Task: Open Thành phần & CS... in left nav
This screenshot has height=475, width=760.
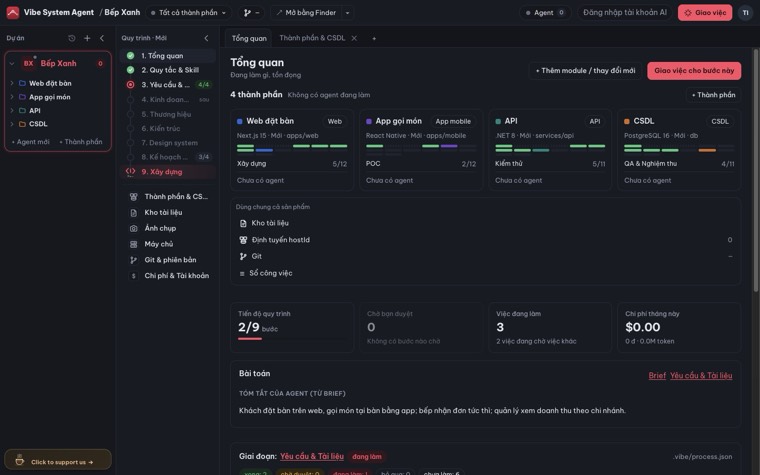Action: tap(169, 196)
